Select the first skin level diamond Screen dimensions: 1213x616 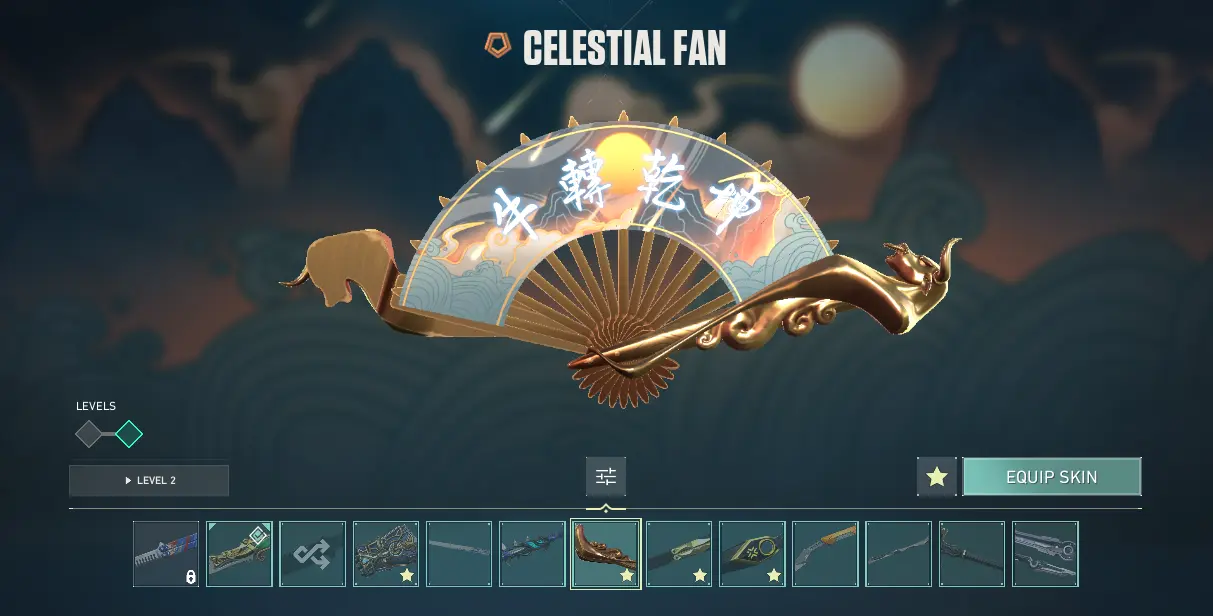(x=89, y=434)
